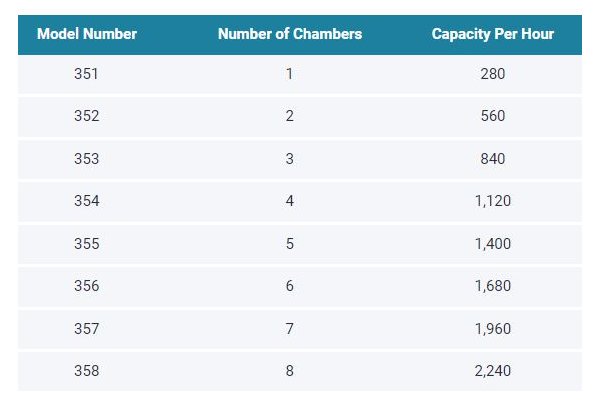Click the 840 capacity value
The image size is (600, 400).
click(492, 159)
